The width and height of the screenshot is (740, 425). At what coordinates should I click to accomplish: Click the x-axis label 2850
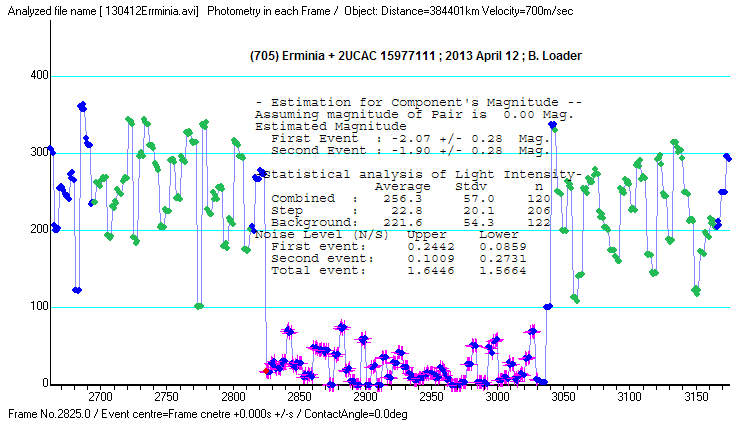click(x=299, y=396)
